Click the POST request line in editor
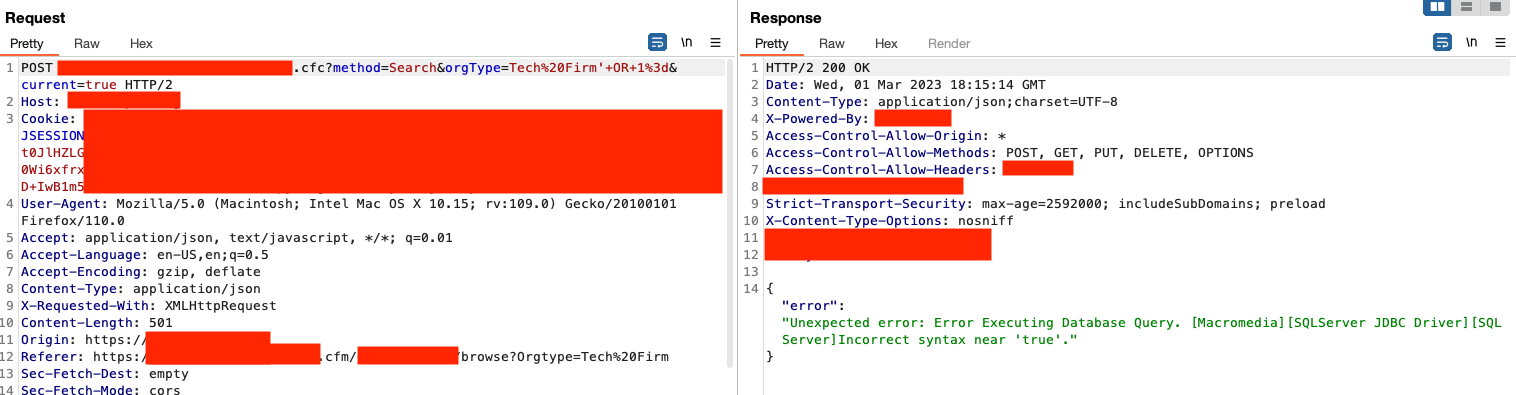 (x=349, y=68)
